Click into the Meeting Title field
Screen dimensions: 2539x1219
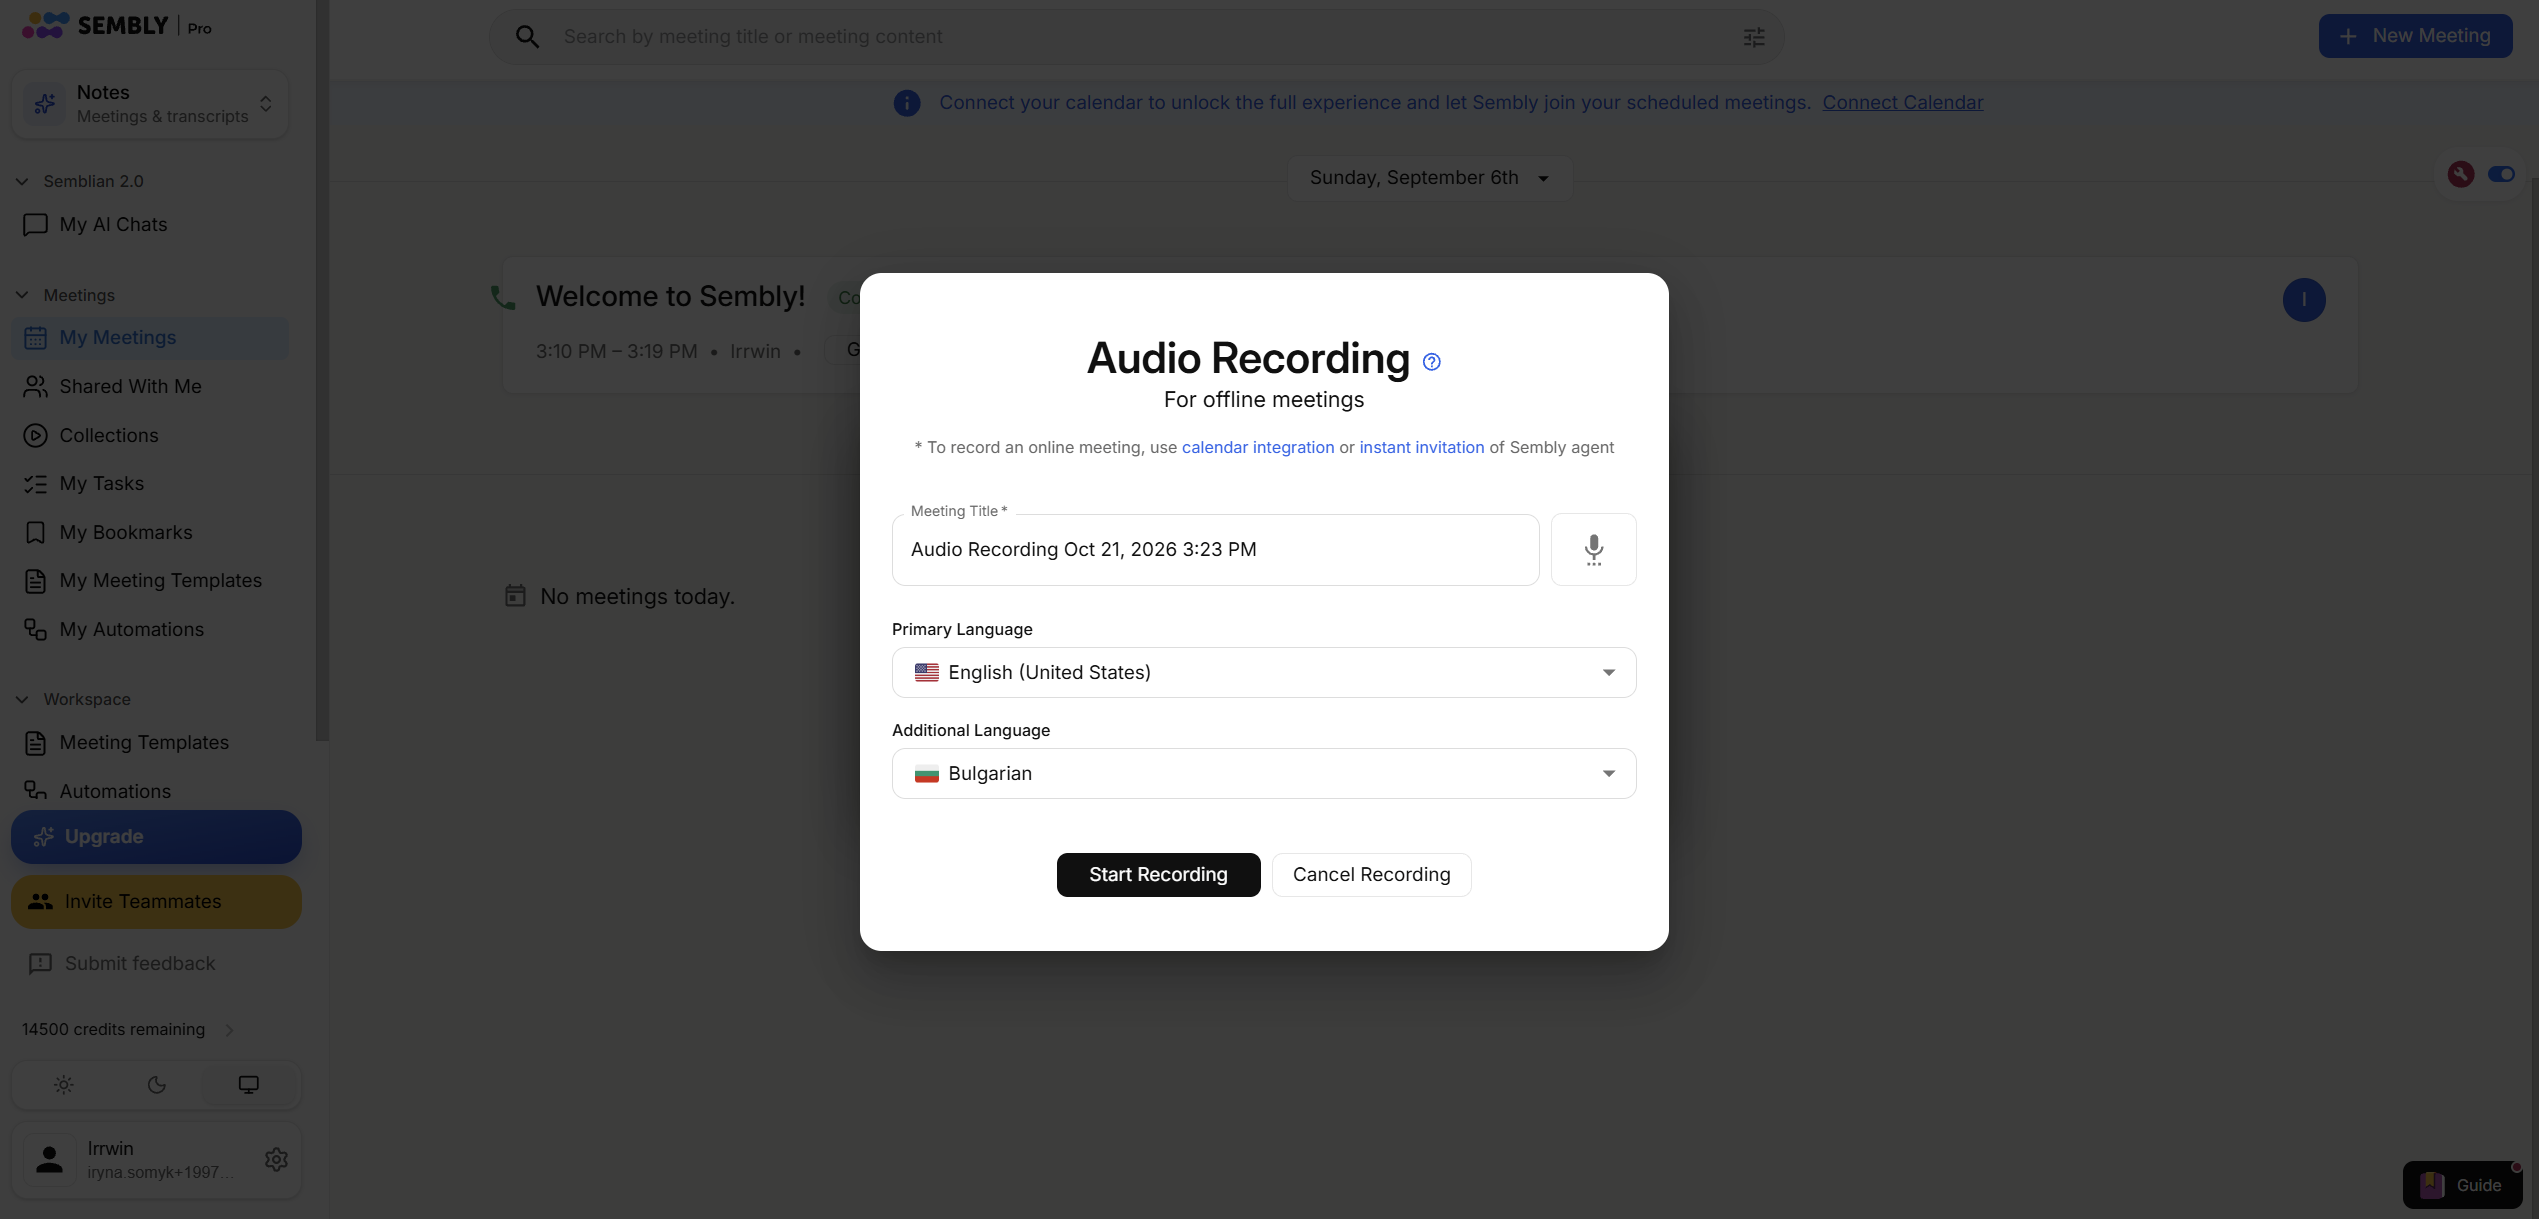click(x=1215, y=550)
